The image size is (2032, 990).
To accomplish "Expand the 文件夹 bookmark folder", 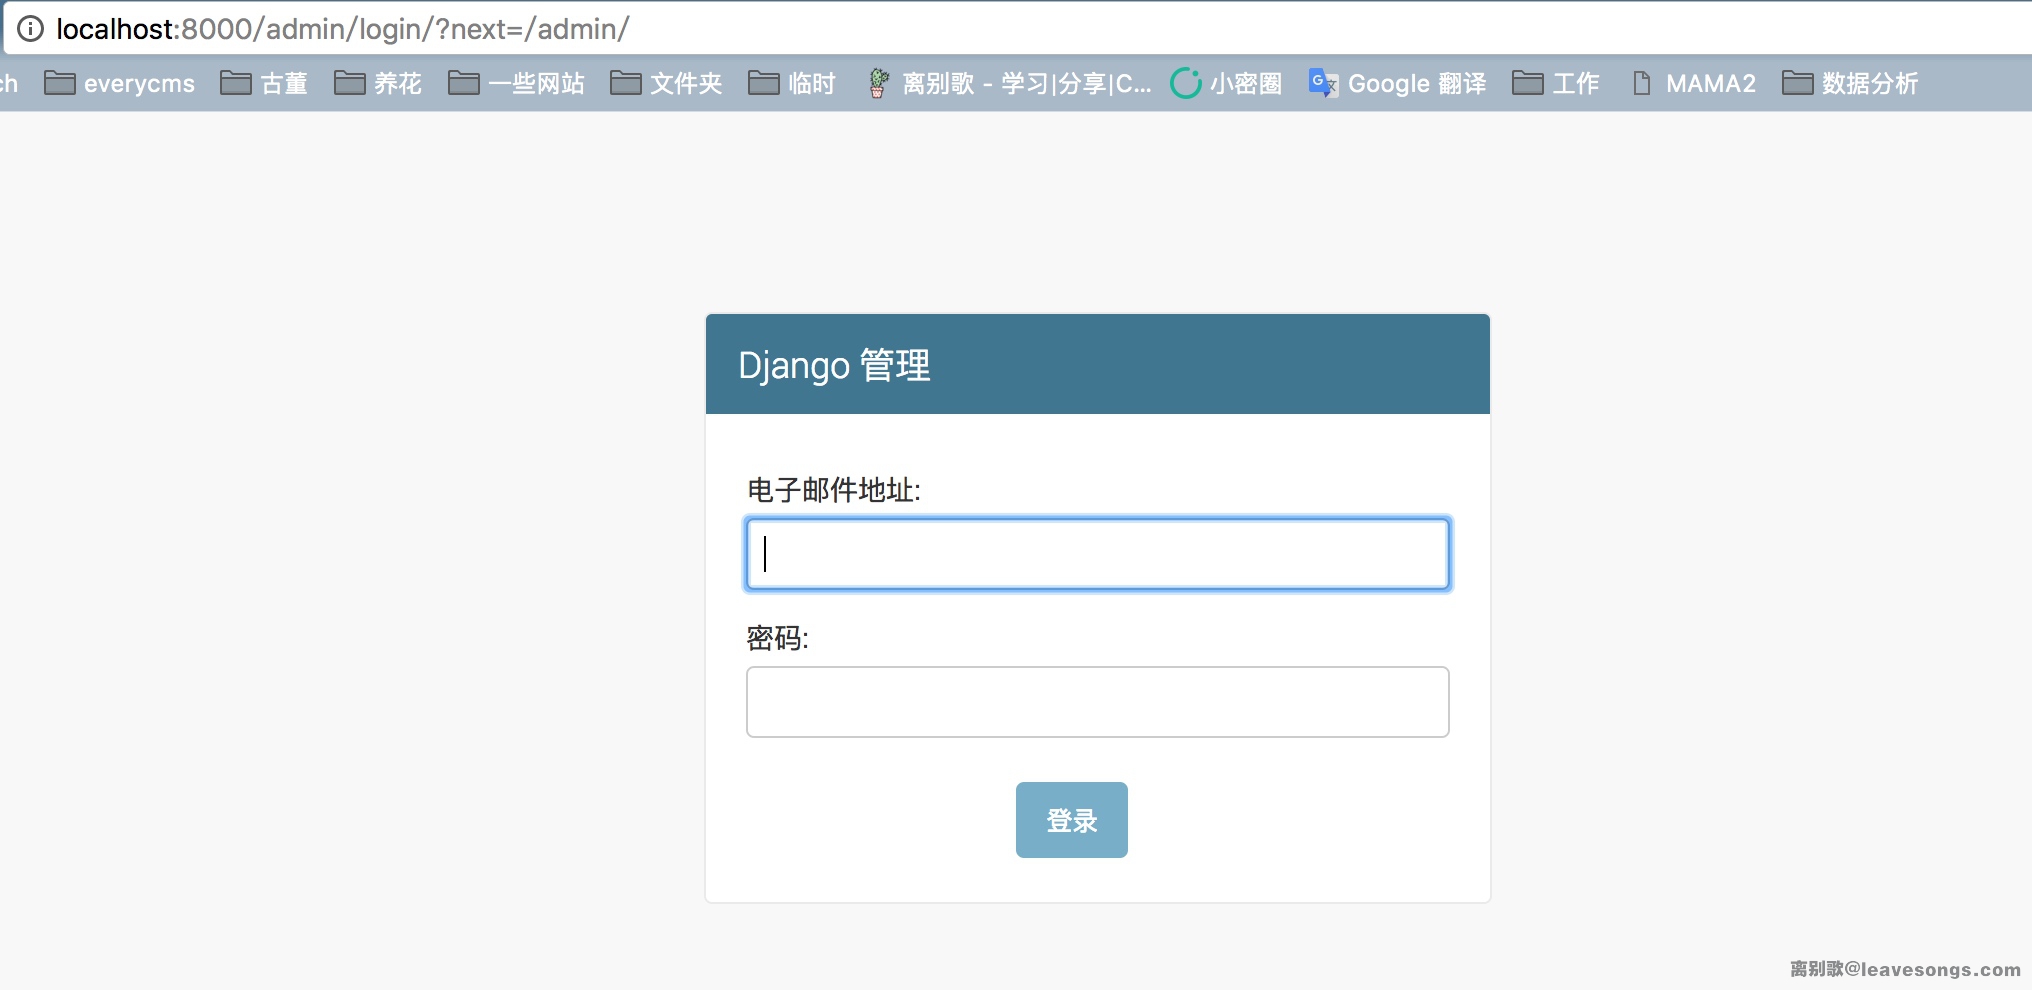I will coord(666,83).
